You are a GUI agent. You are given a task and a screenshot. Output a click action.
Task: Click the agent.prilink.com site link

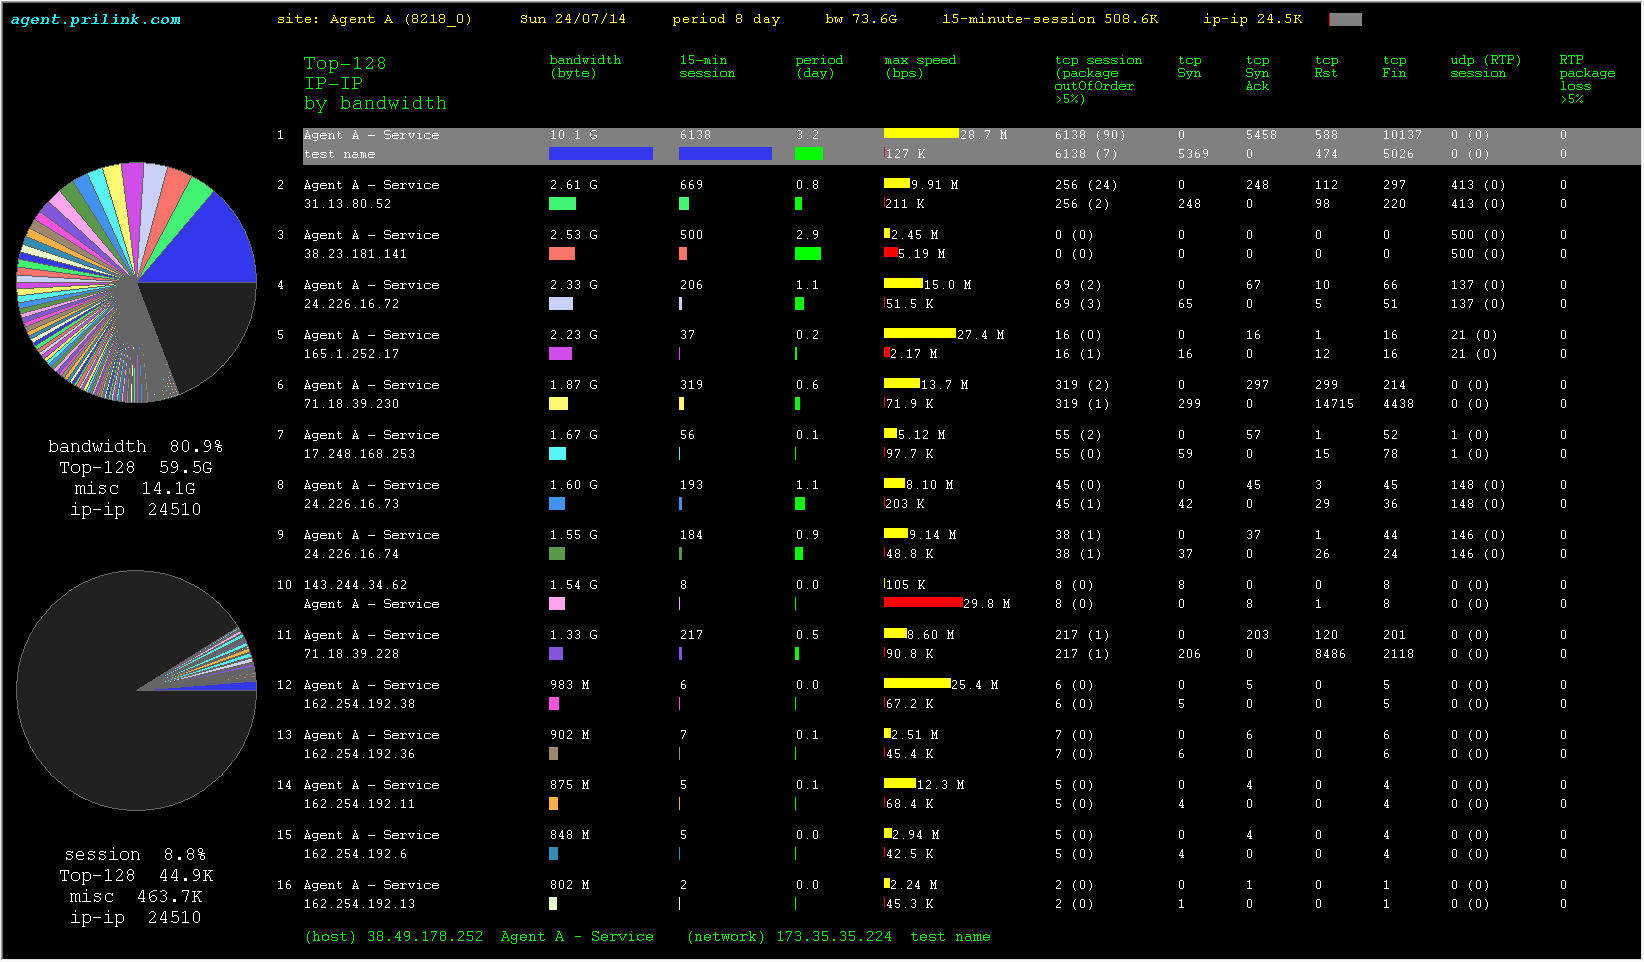96,19
